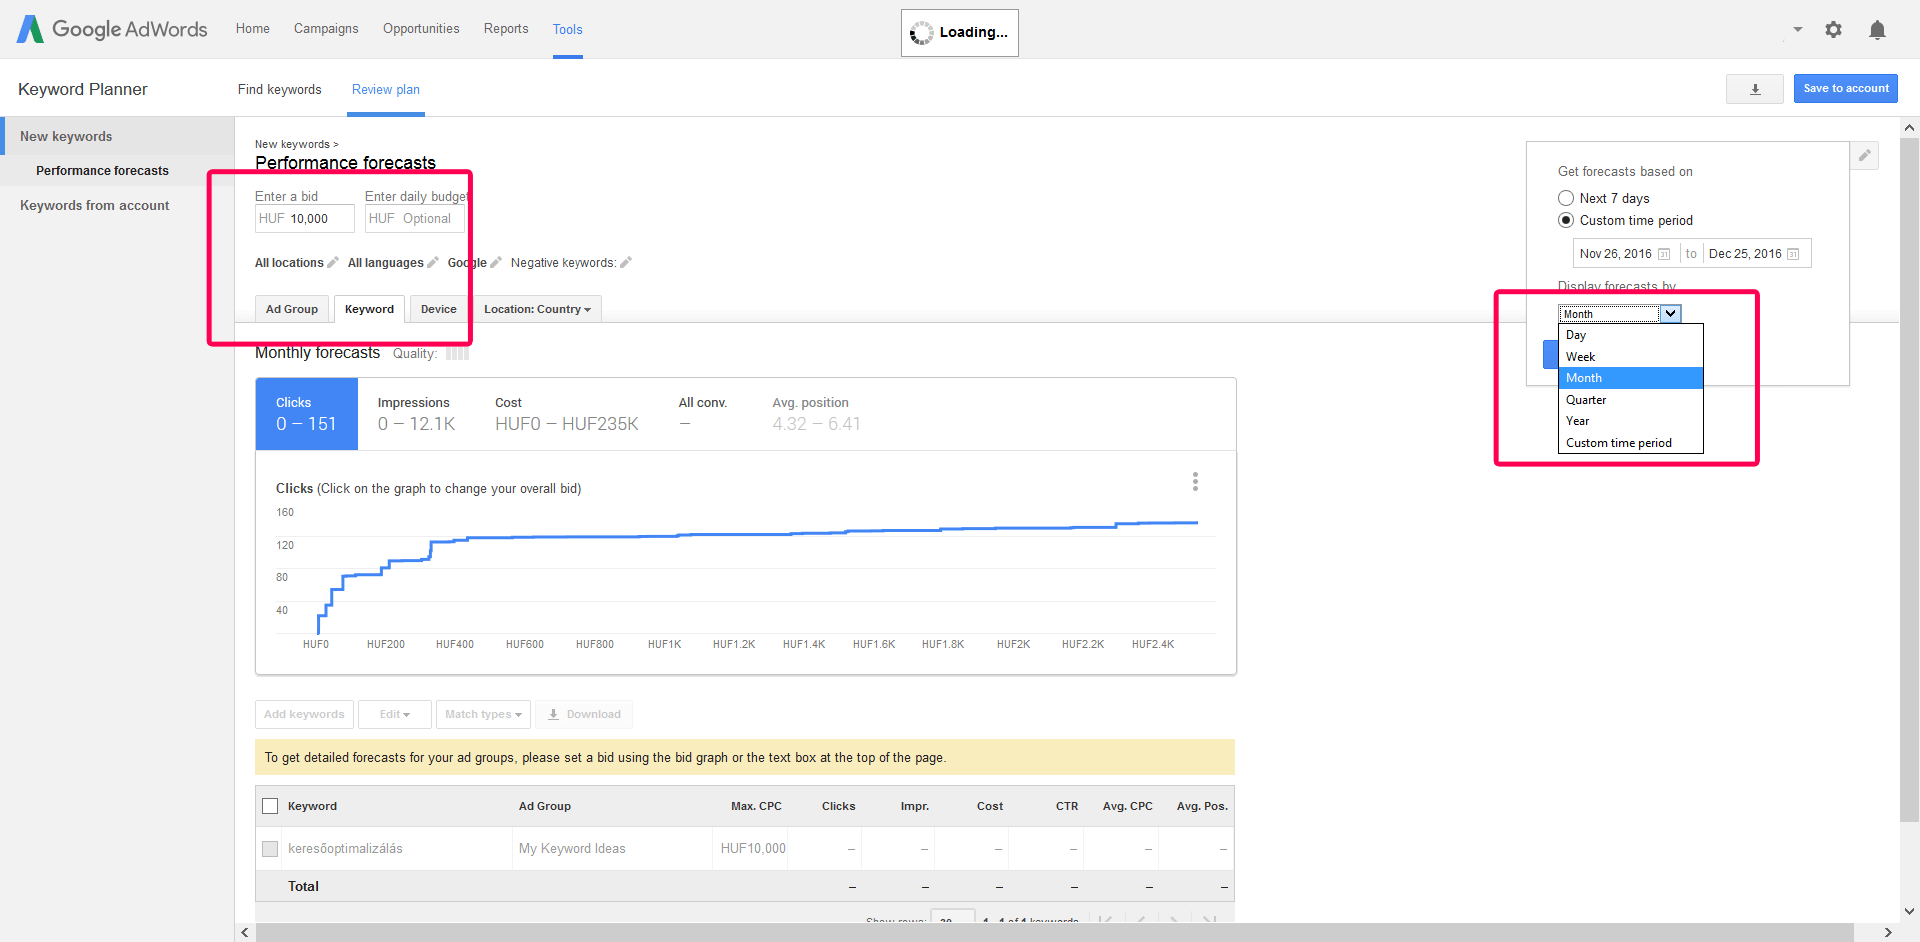Toggle the Month display-by dropdown arrow
Viewport: 1920px width, 942px height.
pyautogui.click(x=1670, y=314)
